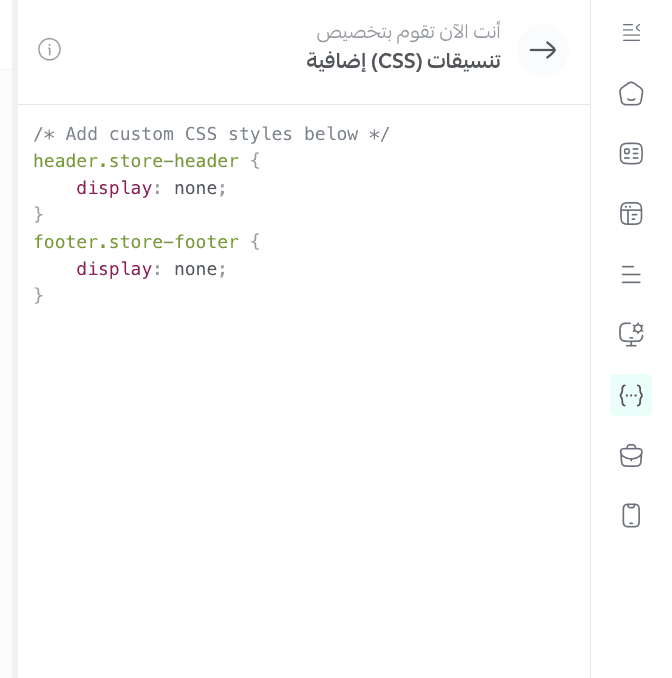This screenshot has width=672, height=678.
Task: Open the monitor with gear settings icon
Action: 631,334
